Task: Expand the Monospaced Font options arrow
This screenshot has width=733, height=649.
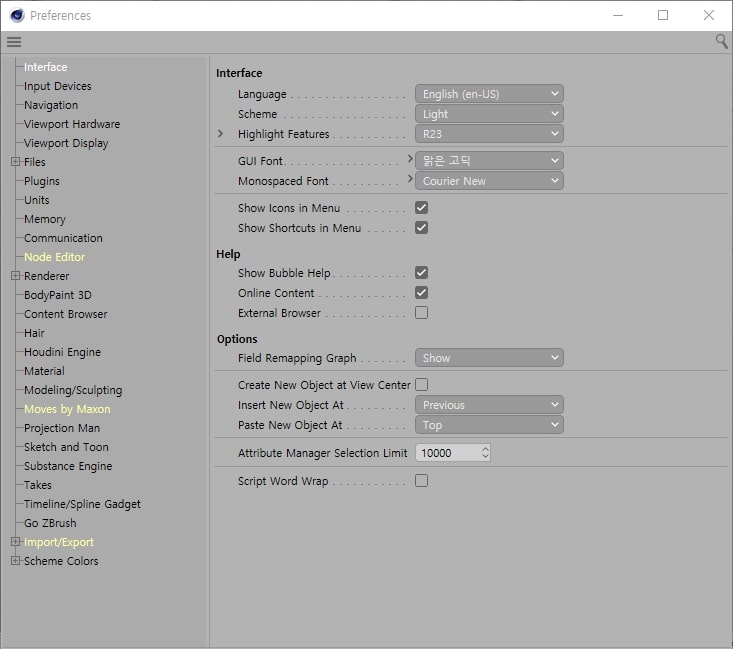Action: [410, 179]
